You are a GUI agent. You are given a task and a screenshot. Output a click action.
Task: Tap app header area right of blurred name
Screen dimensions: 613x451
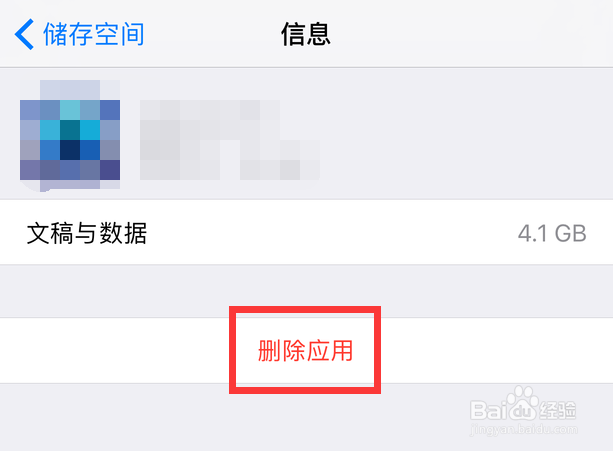[465, 135]
